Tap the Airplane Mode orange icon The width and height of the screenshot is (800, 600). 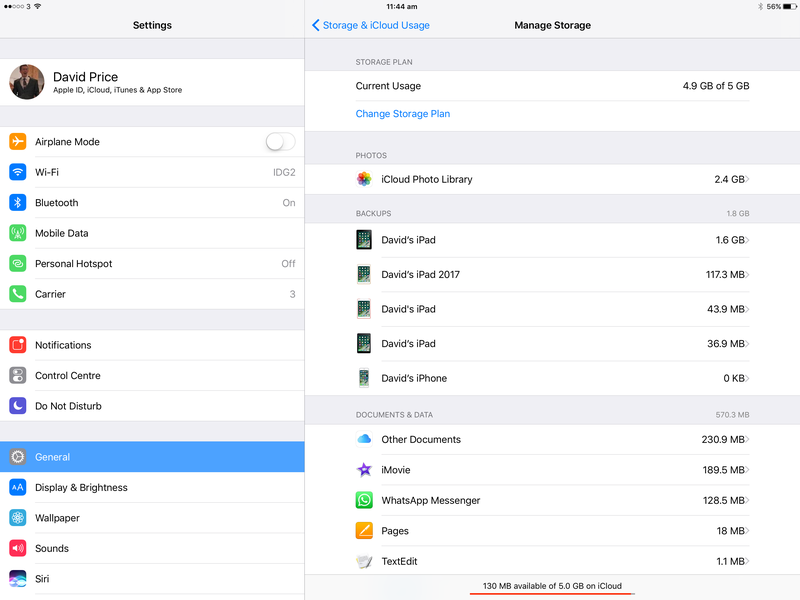(18, 141)
